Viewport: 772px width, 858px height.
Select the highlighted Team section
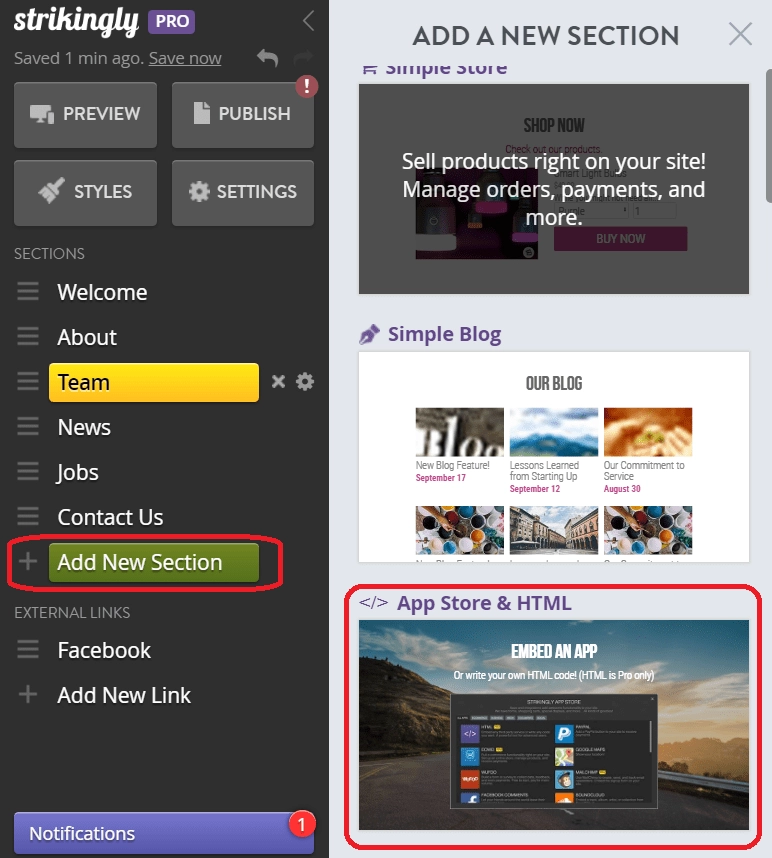(154, 382)
